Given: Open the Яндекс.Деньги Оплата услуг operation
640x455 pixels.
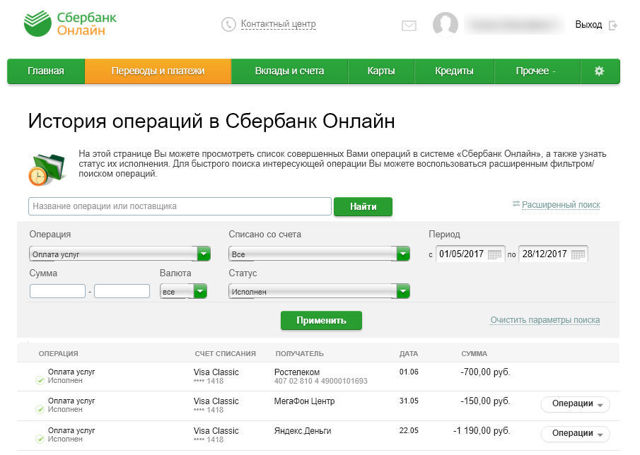Looking at the screenshot, I should [x=71, y=431].
